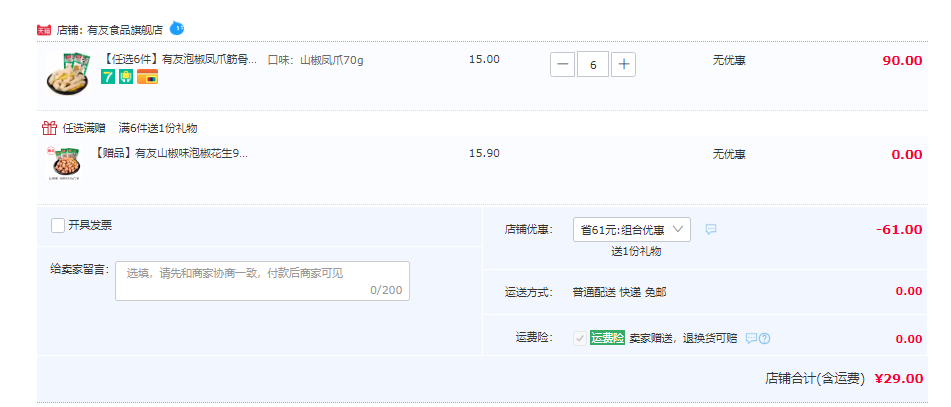The width and height of the screenshot is (951, 407).
Task: Click the 送1份礼物 text under dropdown
Action: coord(636,251)
